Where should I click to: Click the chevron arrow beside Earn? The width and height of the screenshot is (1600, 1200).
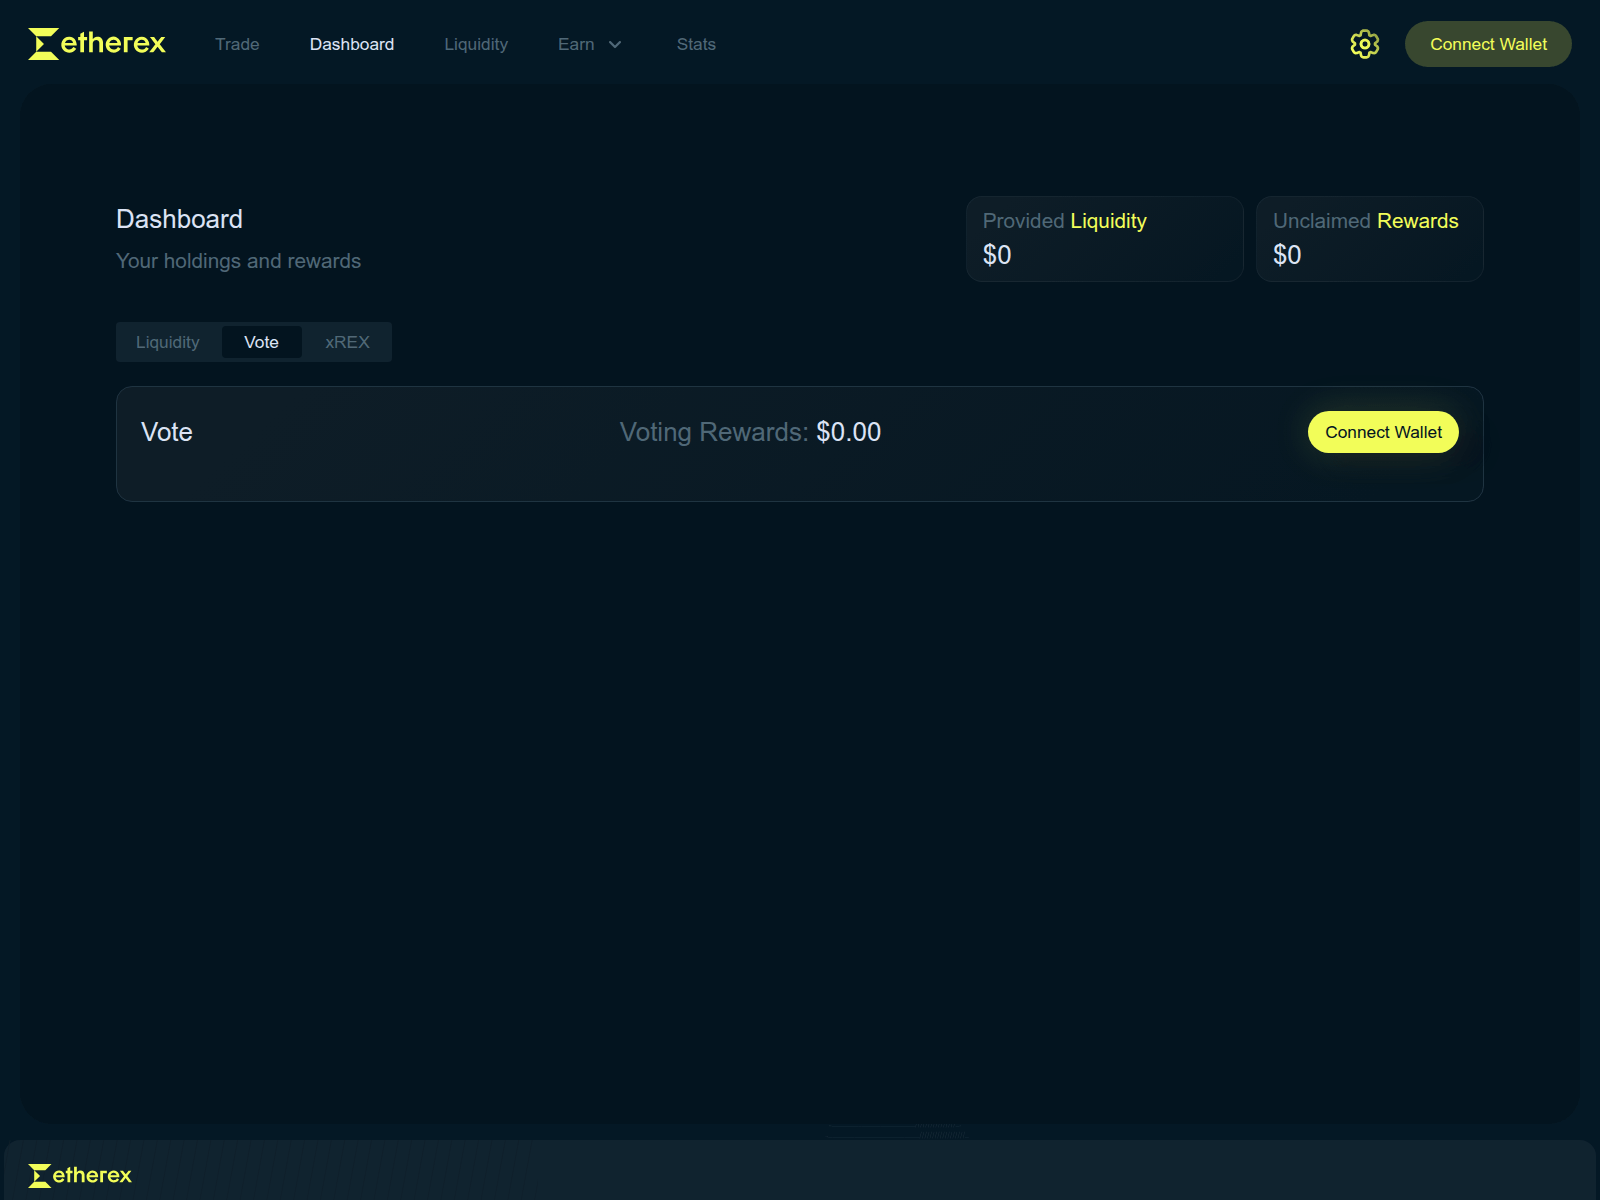click(615, 44)
